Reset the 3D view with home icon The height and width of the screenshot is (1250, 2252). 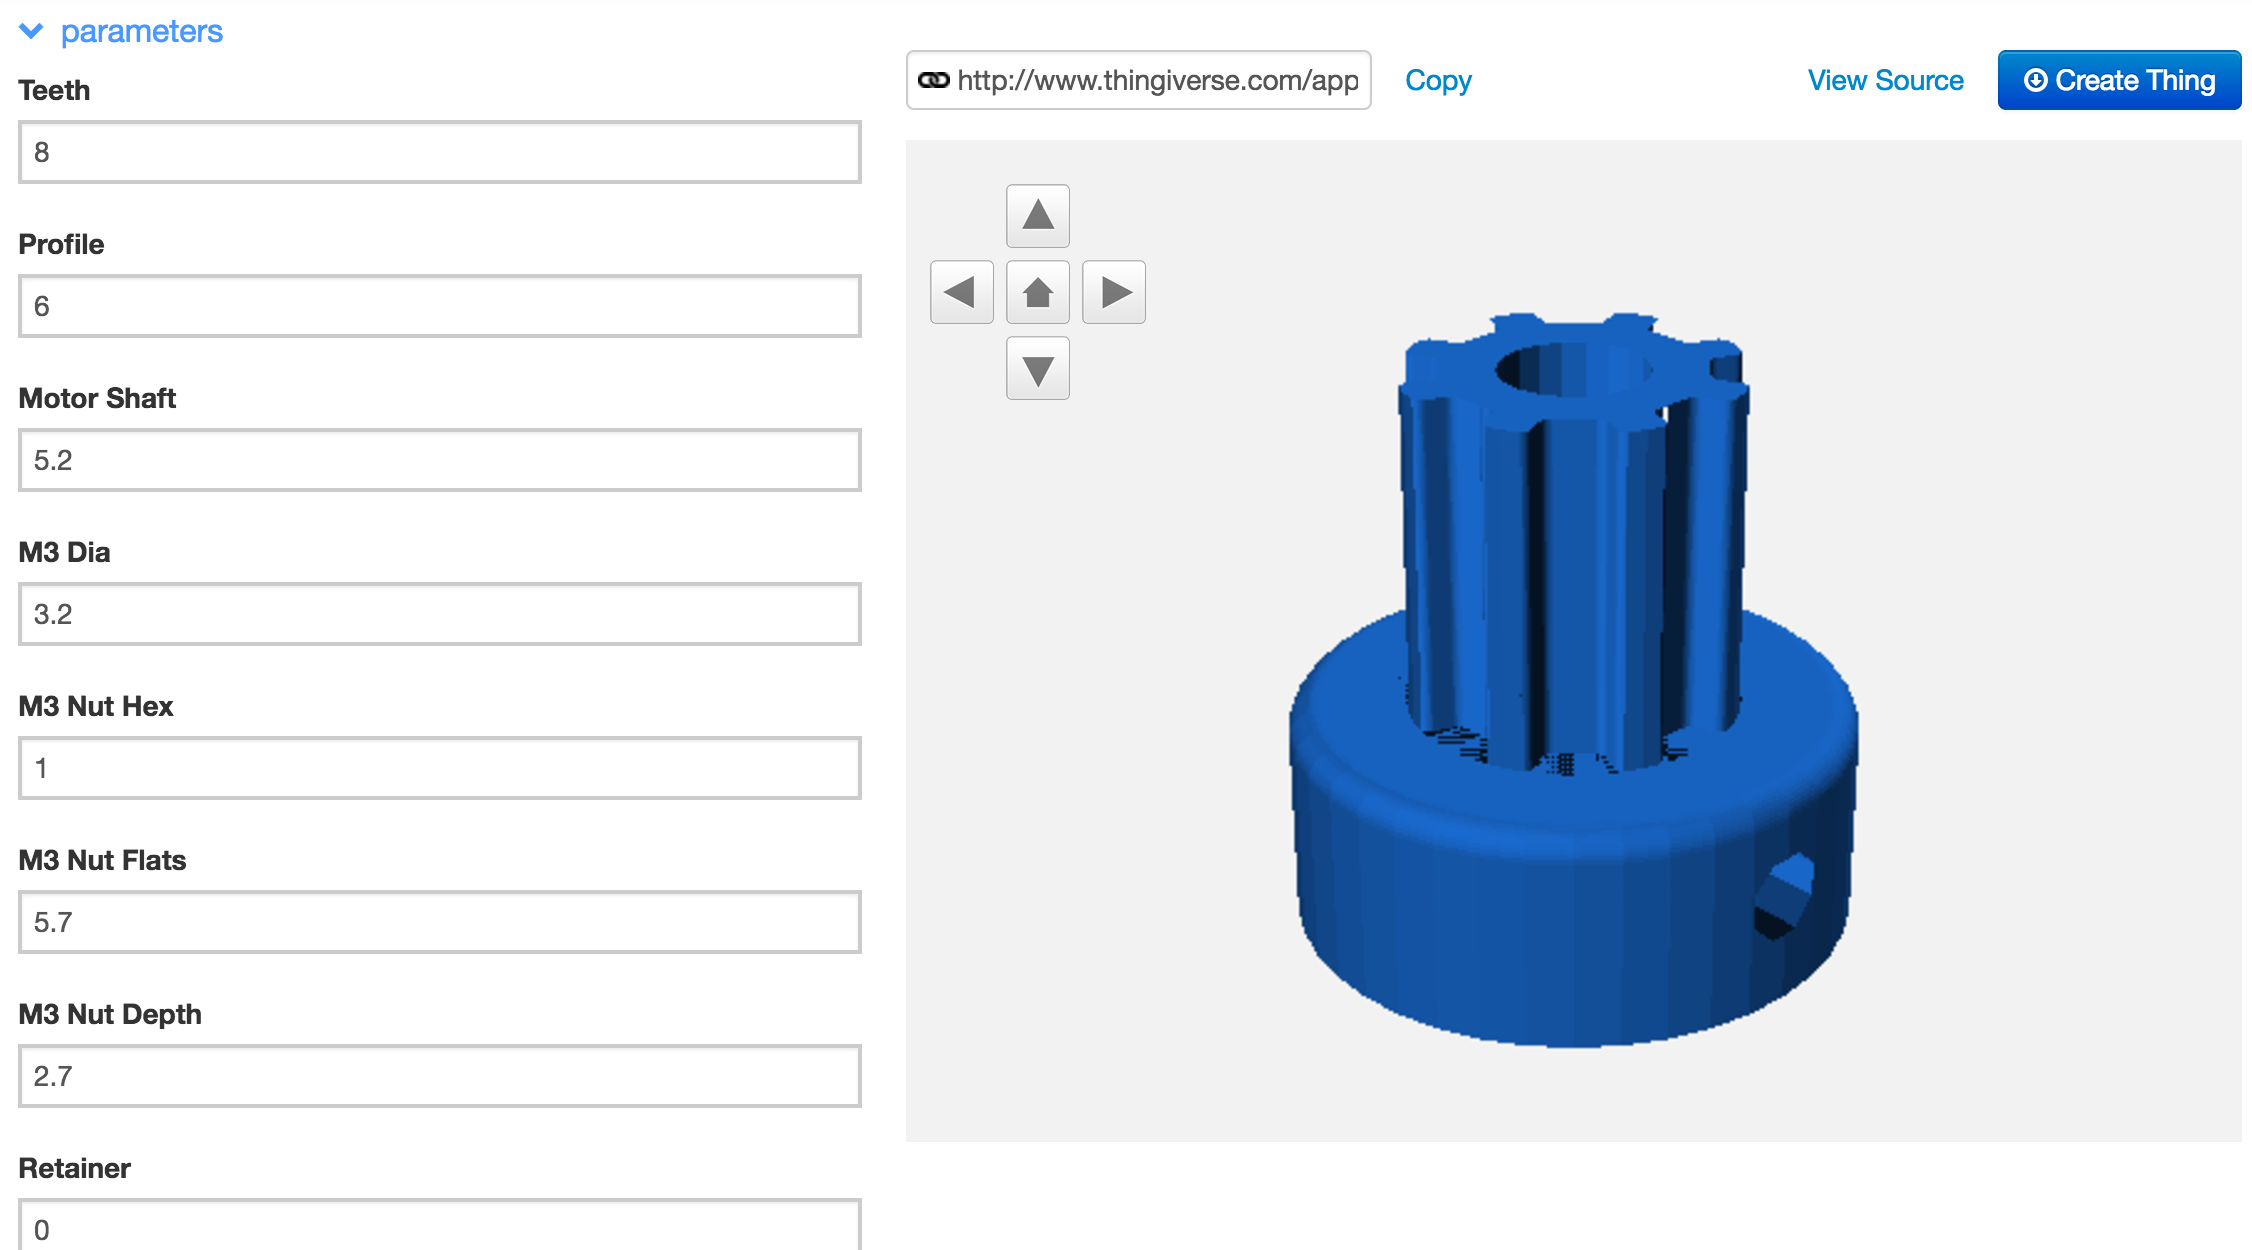click(1037, 292)
